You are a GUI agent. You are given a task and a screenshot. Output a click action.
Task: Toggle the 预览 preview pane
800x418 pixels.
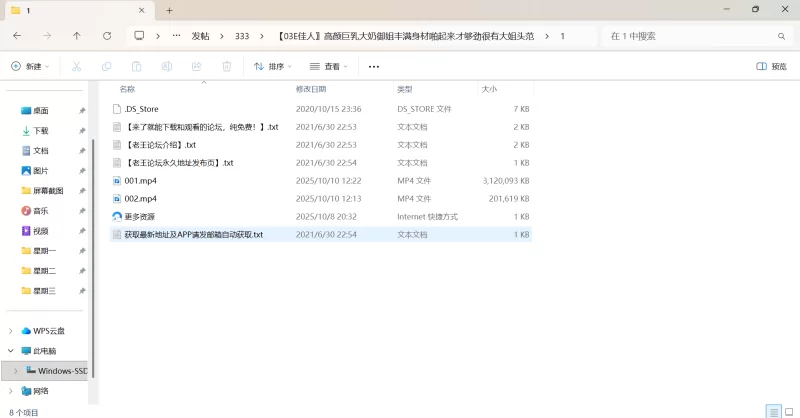(770, 67)
